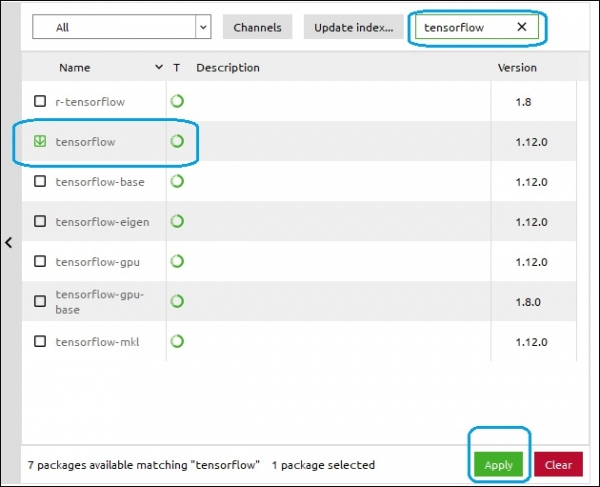Screen dimensions: 600x487
Task: Click version 1.12.0 in the tensorflow row
Action: 531,142
